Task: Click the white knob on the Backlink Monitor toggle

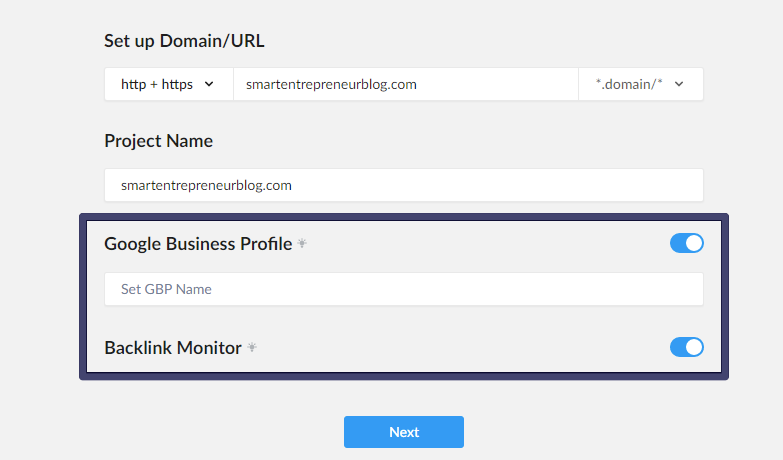Action: pos(694,347)
